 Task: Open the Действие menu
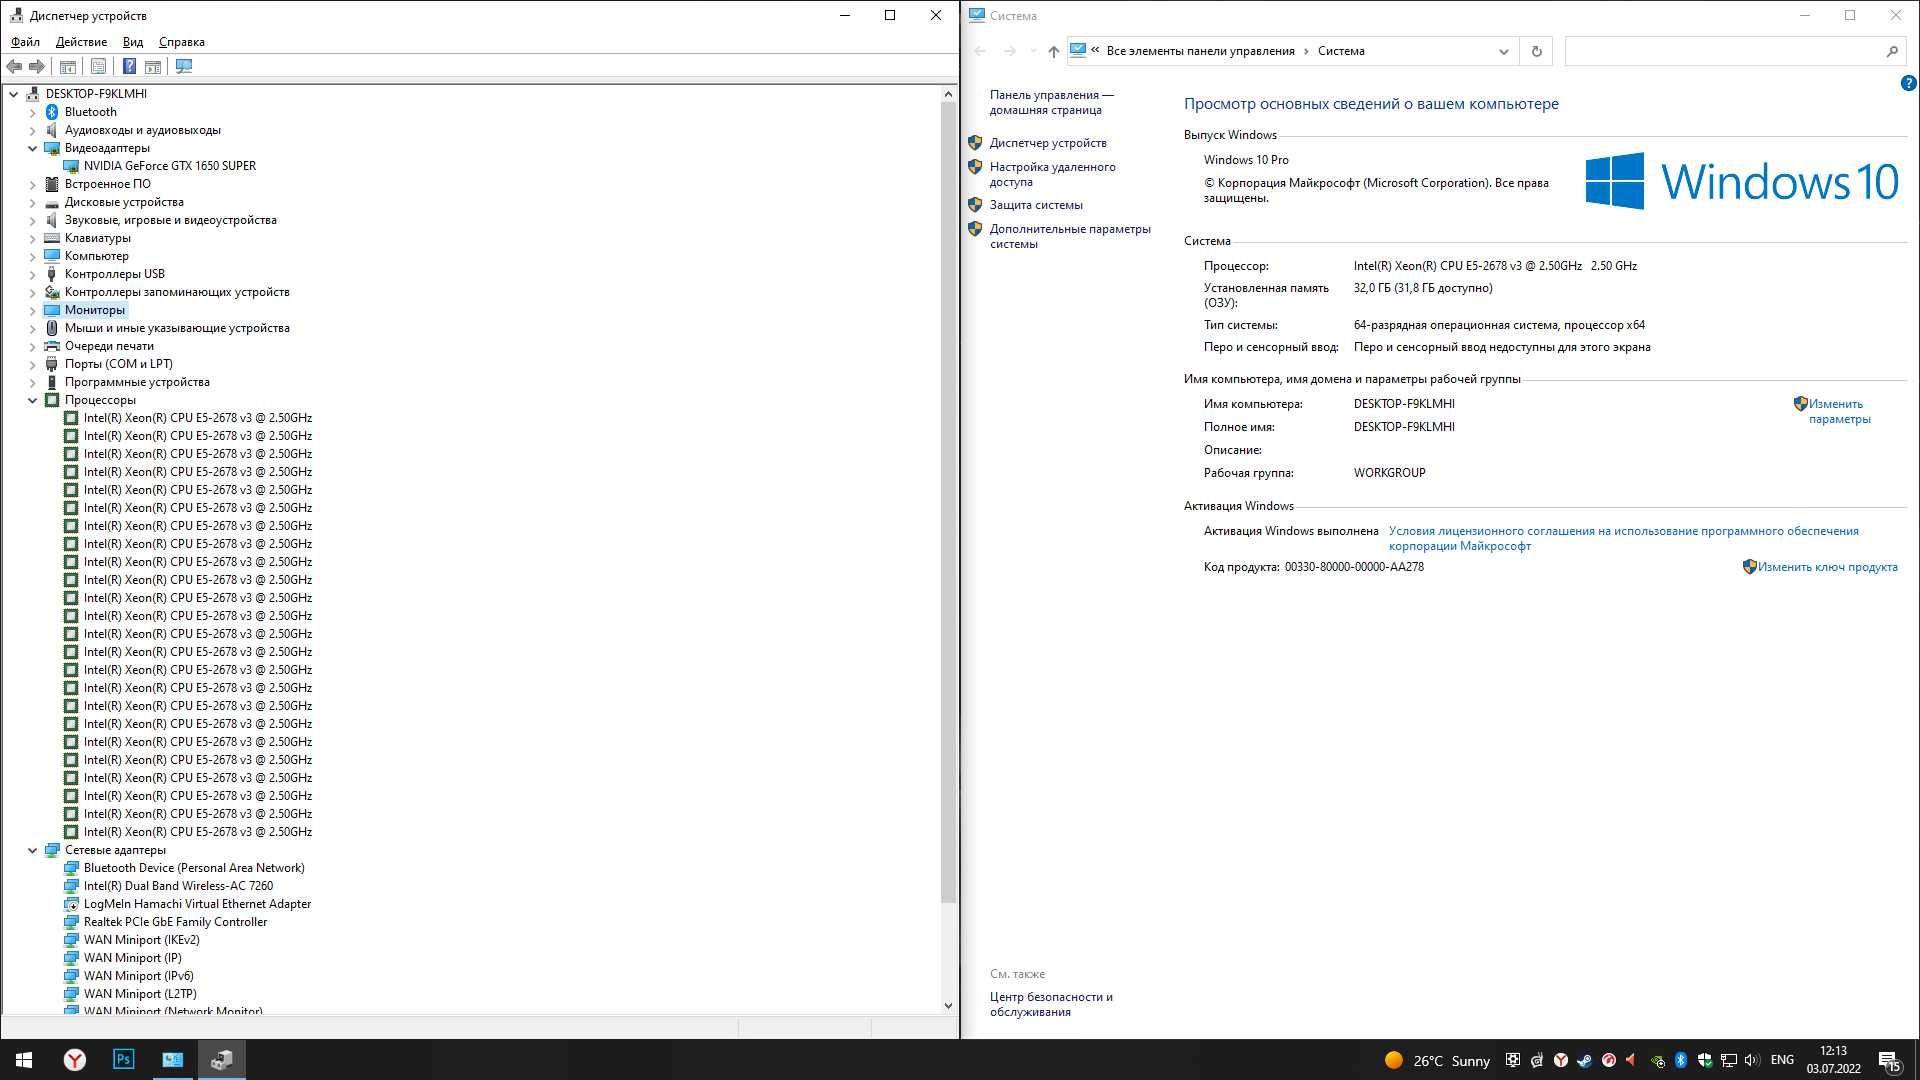[81, 42]
